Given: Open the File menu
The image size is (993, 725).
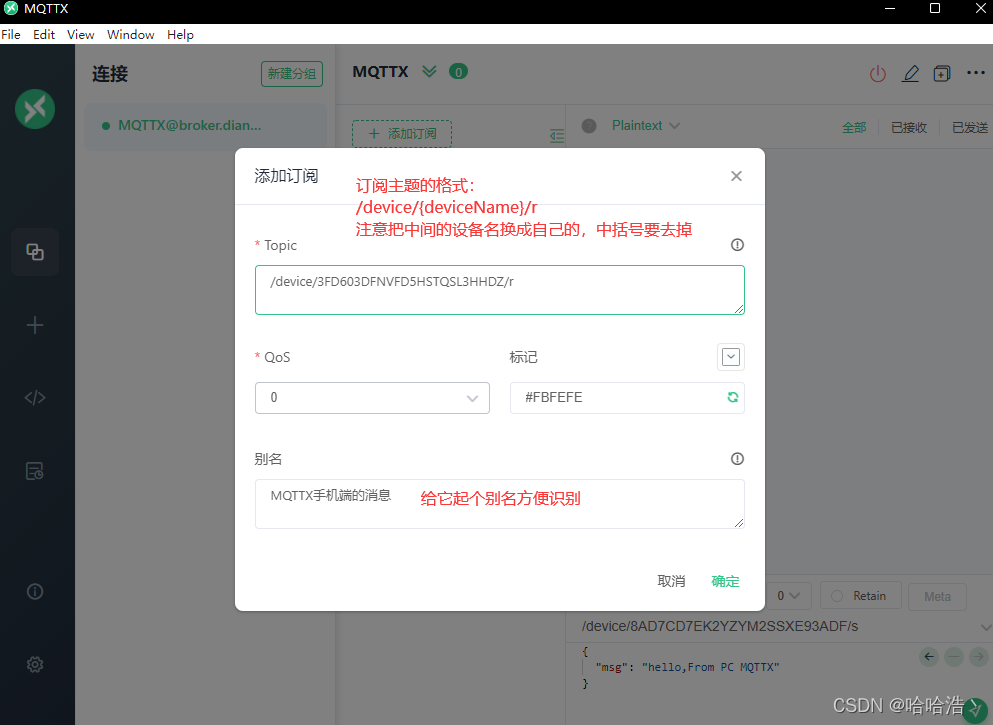Looking at the screenshot, I should [11, 35].
